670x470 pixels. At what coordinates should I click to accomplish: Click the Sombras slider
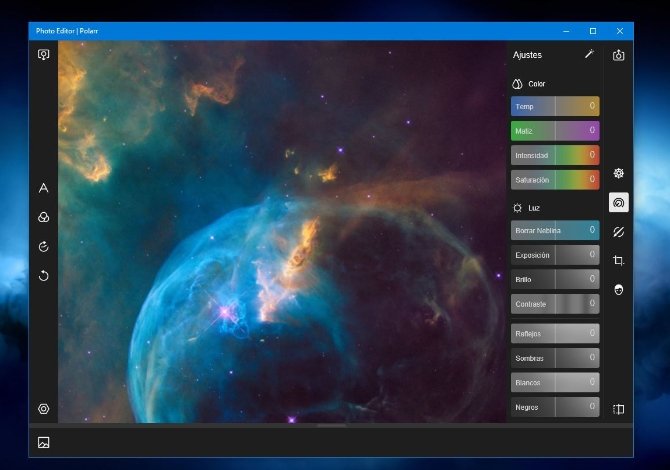pos(555,358)
